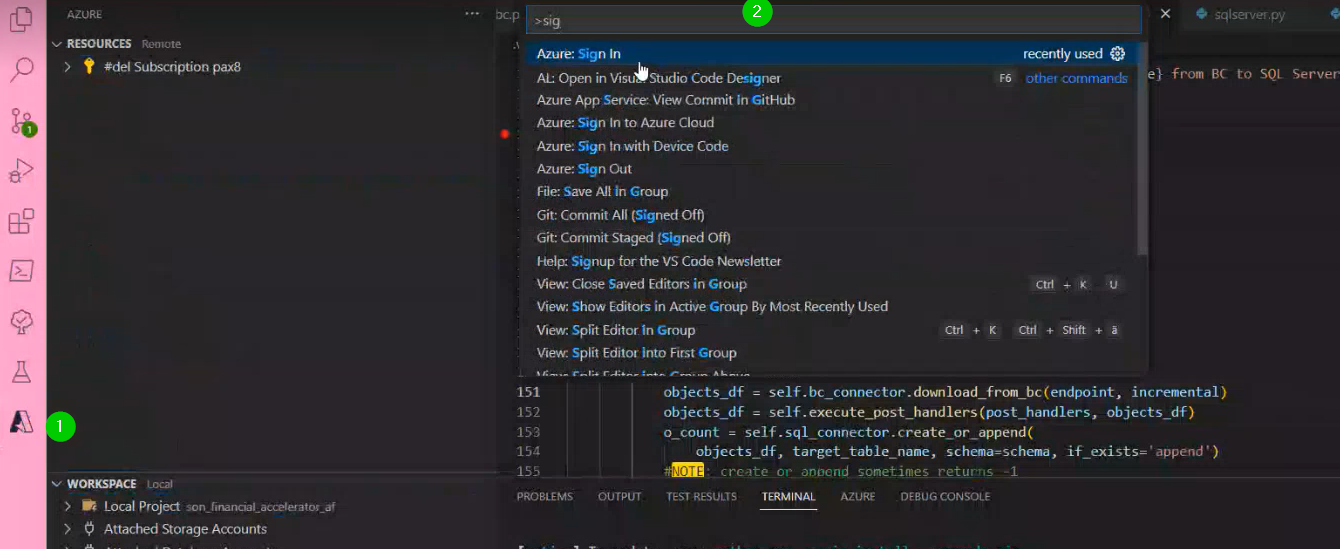Open the Explorer view in activity bar
Image resolution: width=1340 pixels, height=549 pixels.
click(22, 18)
